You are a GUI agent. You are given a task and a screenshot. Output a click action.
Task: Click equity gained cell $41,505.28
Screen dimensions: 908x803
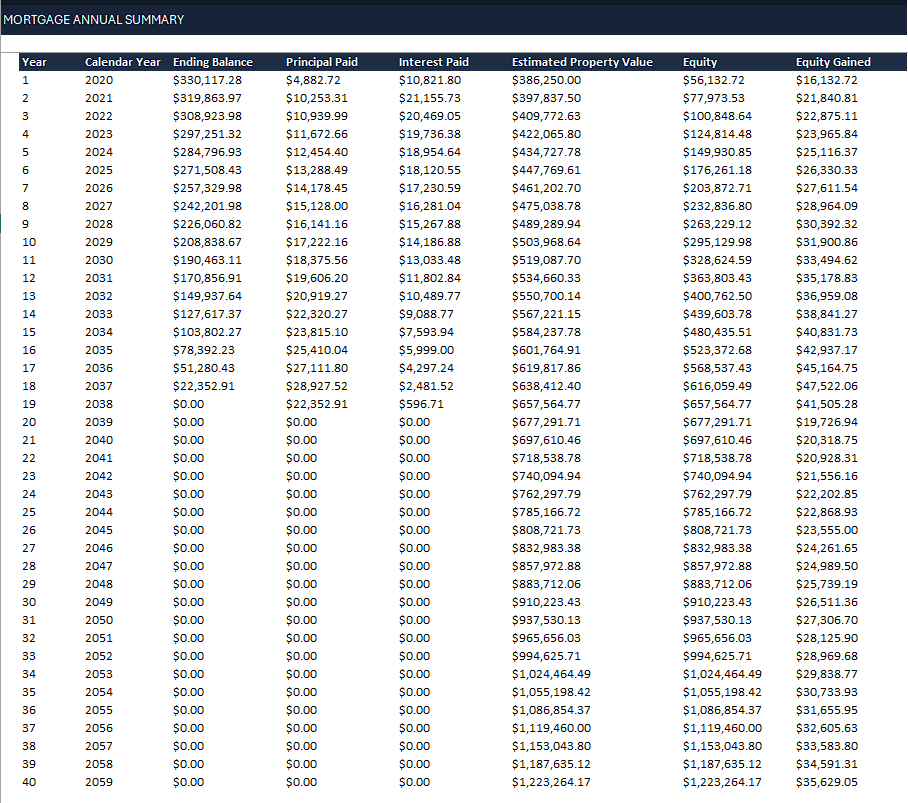point(826,404)
